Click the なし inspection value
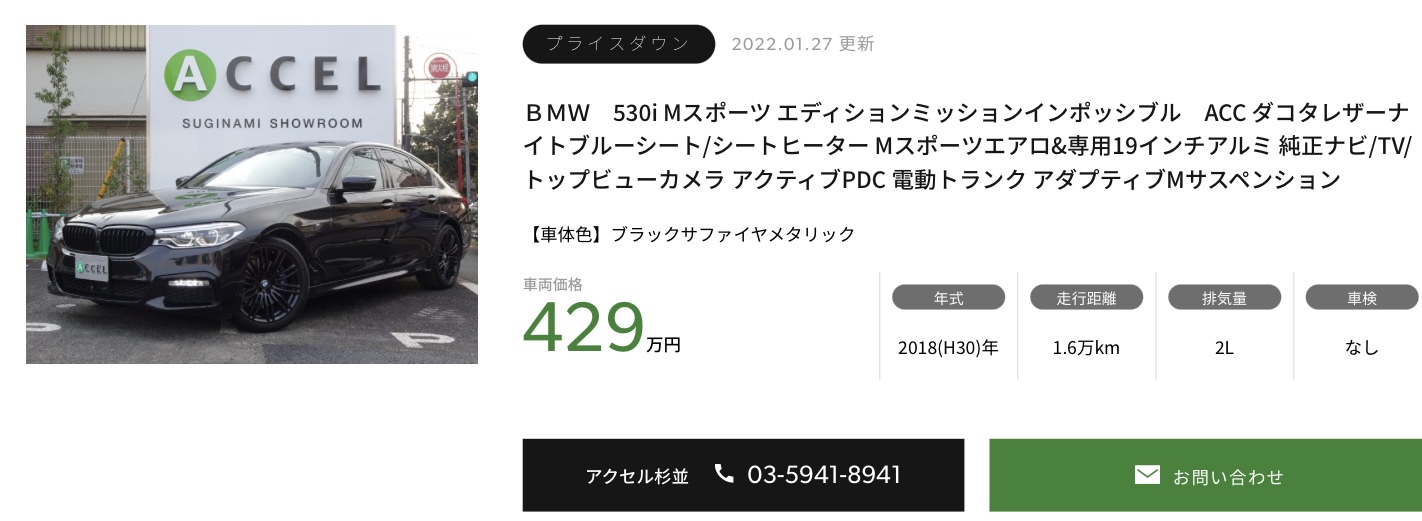The width and height of the screenshot is (1422, 521). [1361, 348]
